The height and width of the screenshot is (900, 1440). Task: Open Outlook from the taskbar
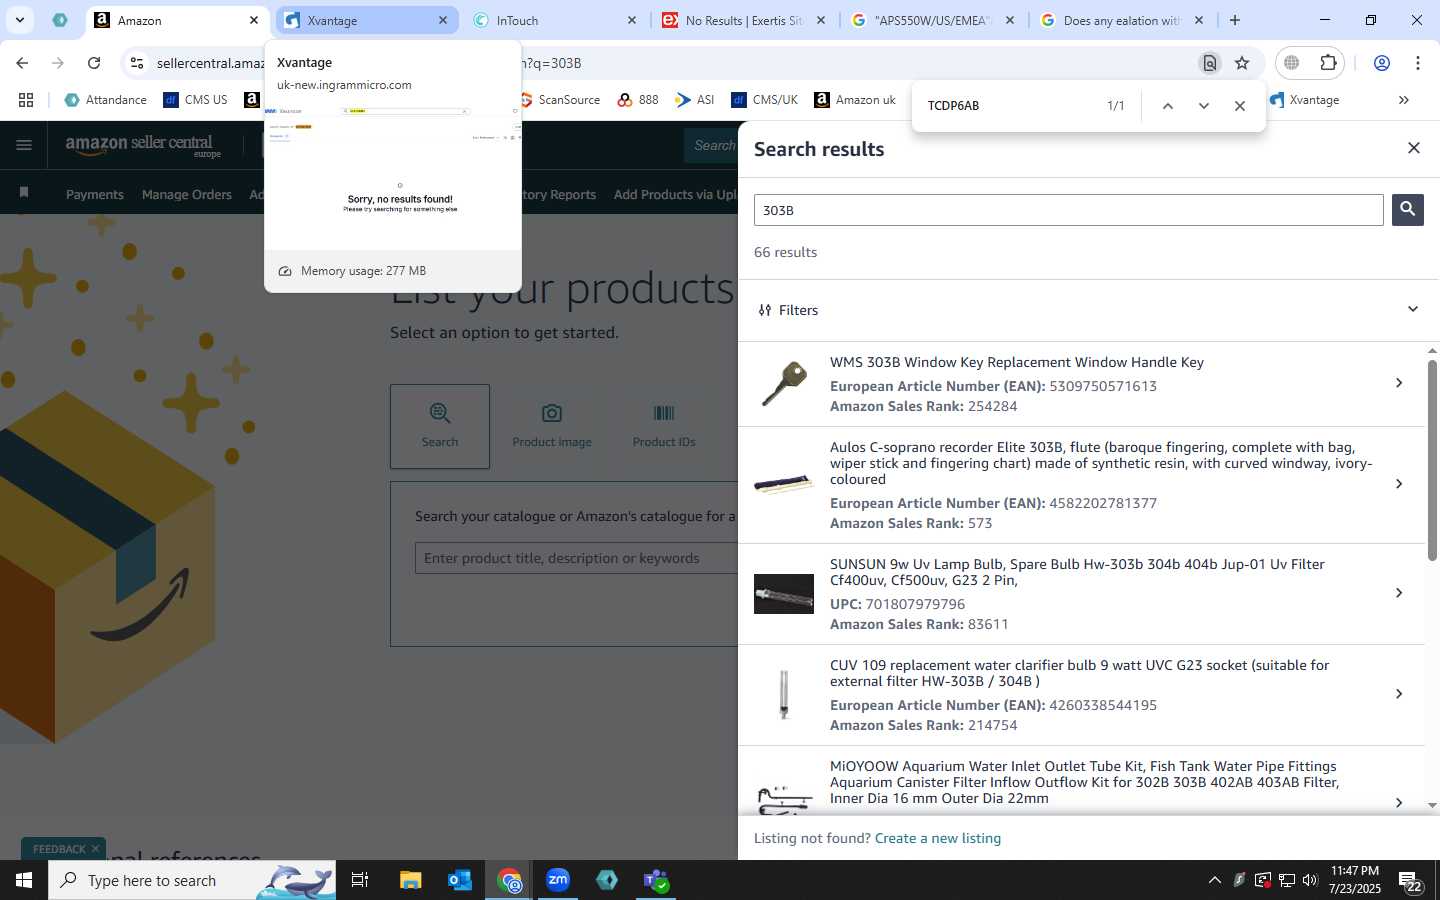click(459, 880)
